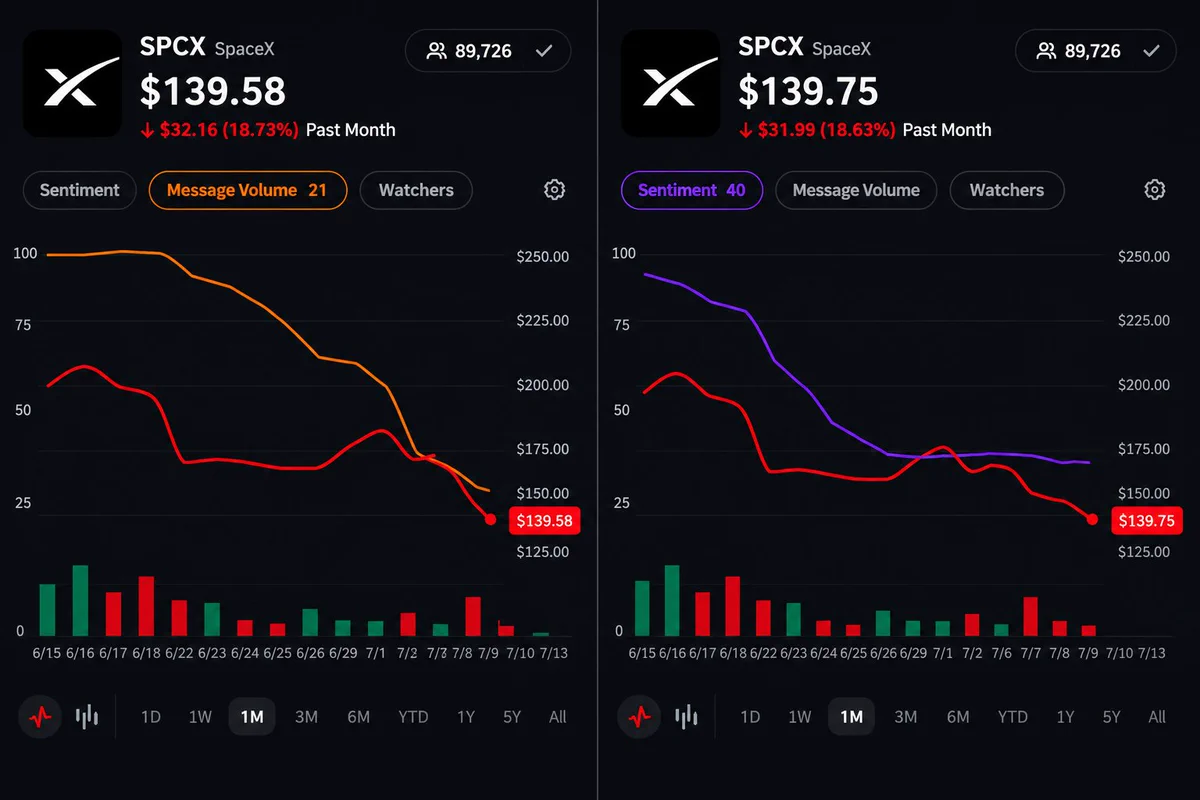The image size is (1200, 800).
Task: Select Watchers pill in right panel
Action: pyautogui.click(x=1007, y=190)
